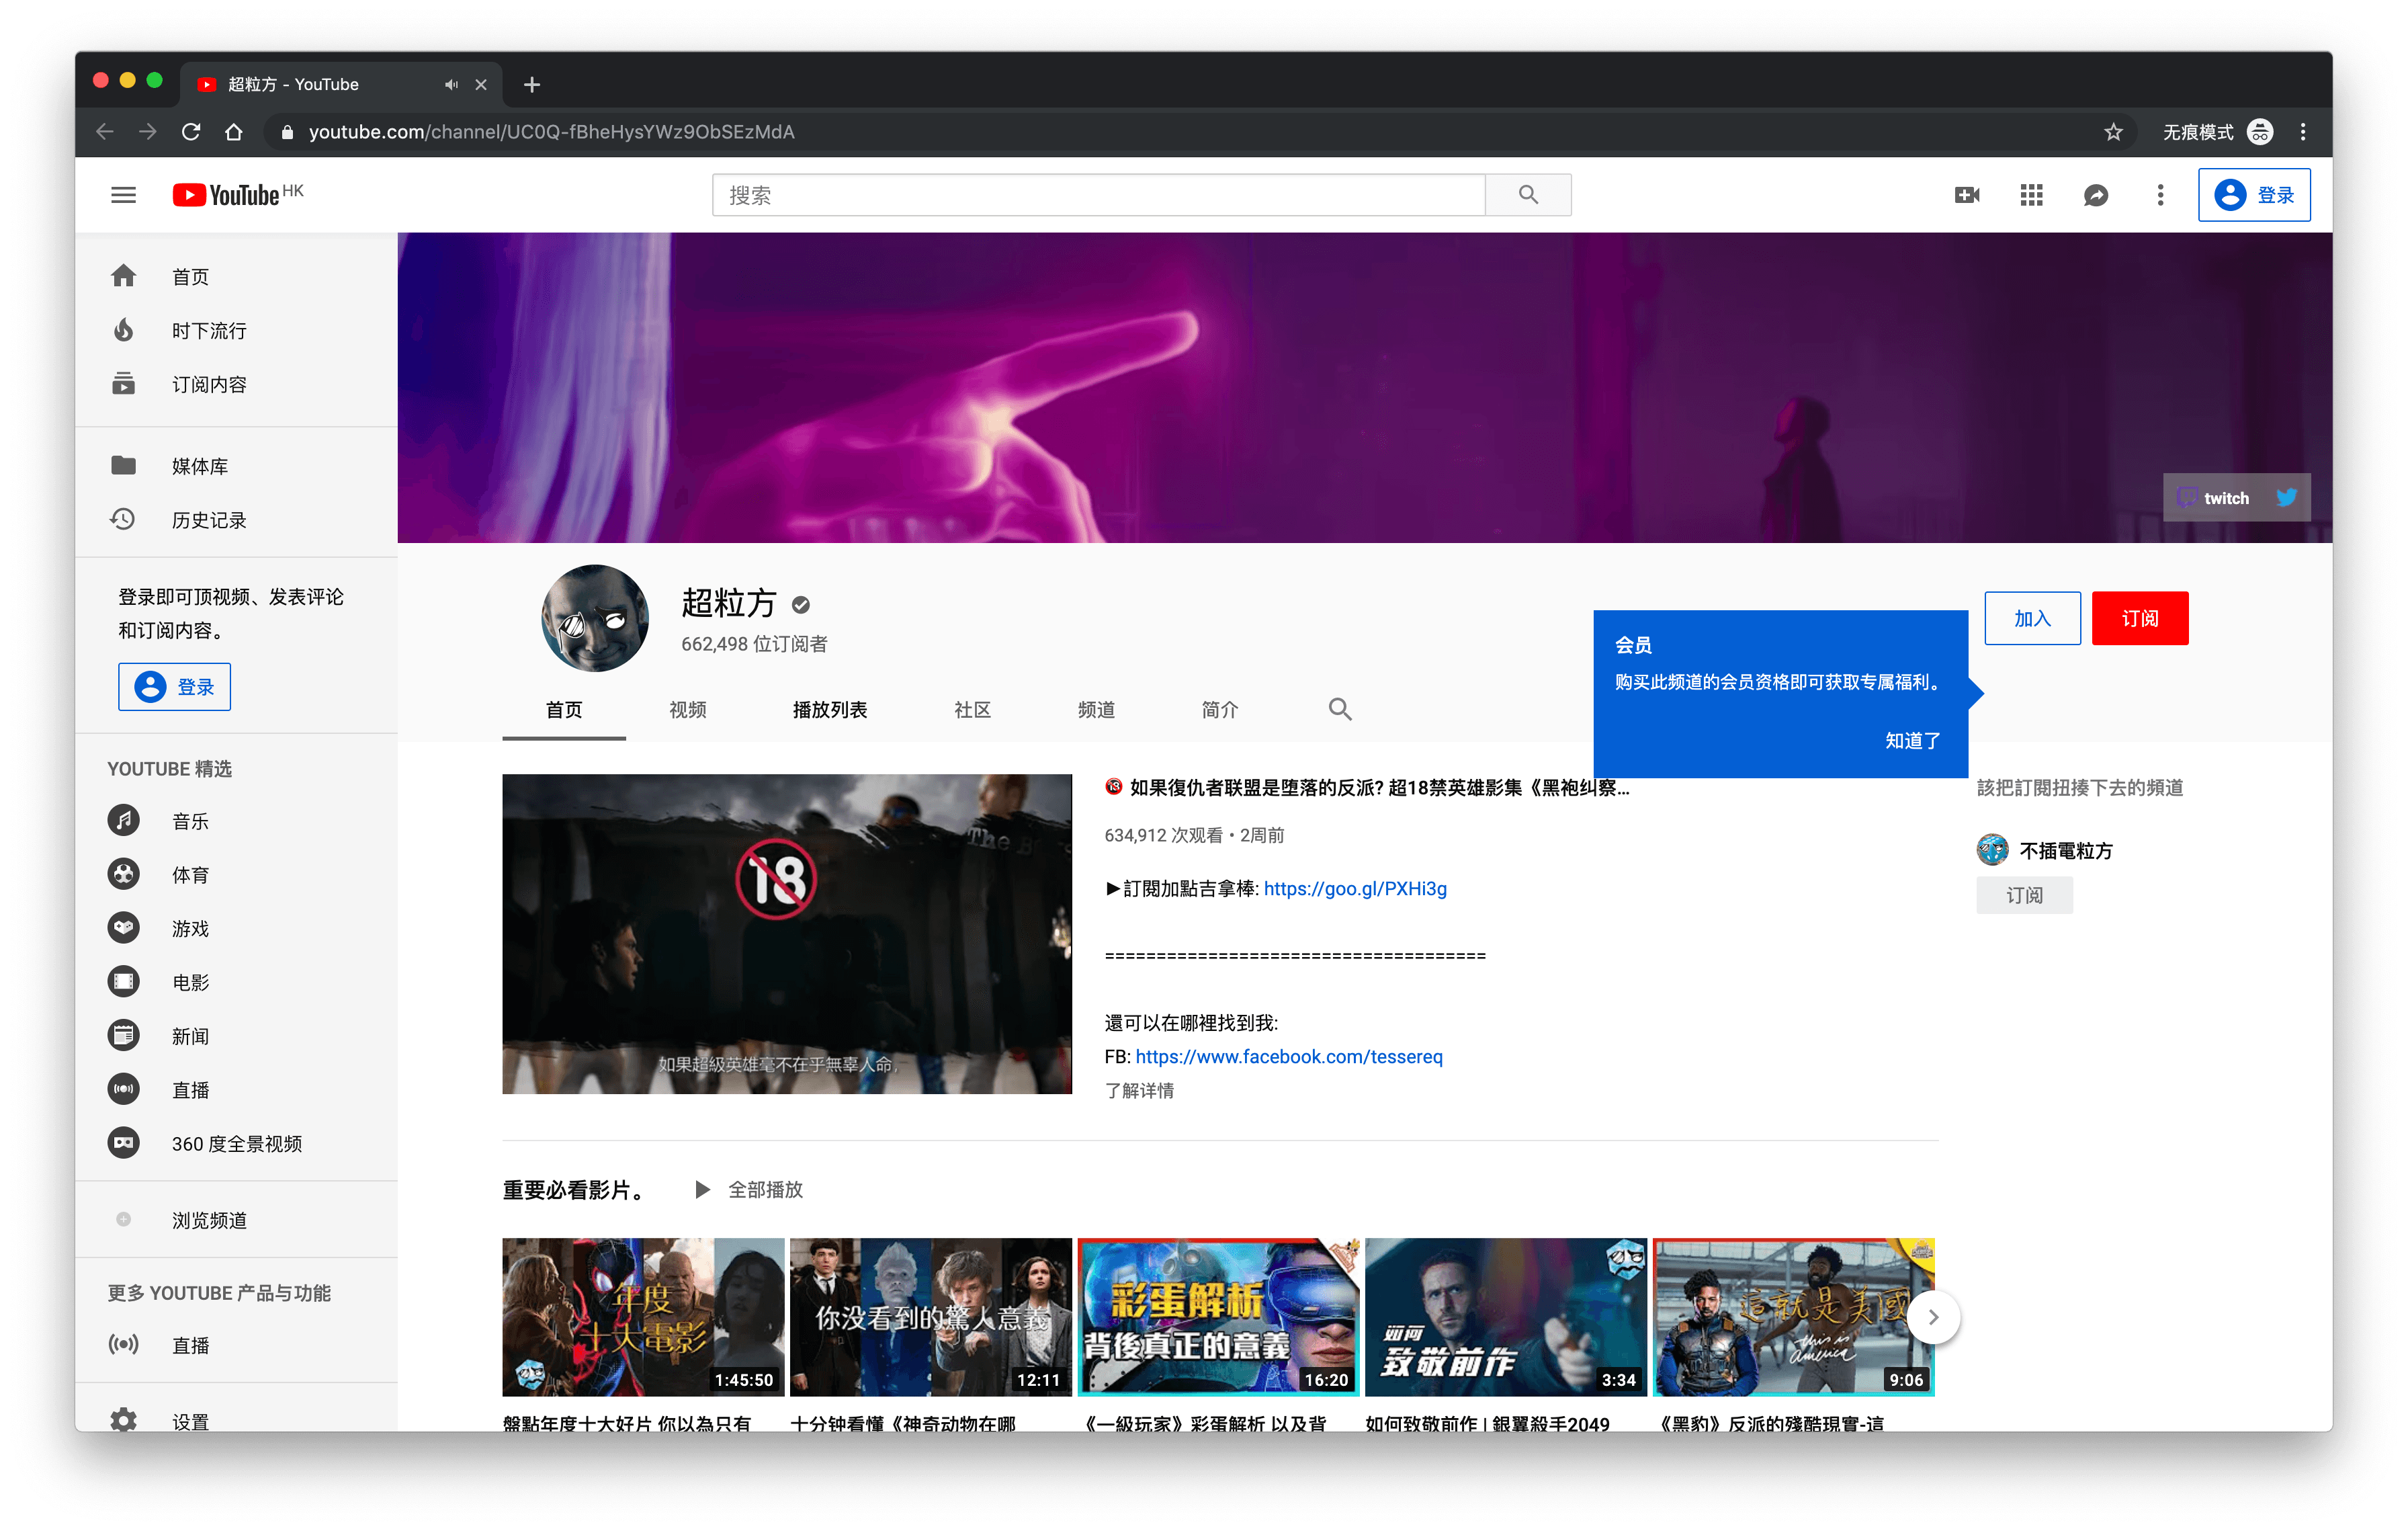
Task: Click the share arrow icon in header
Action: pyautogui.click(x=2096, y=195)
